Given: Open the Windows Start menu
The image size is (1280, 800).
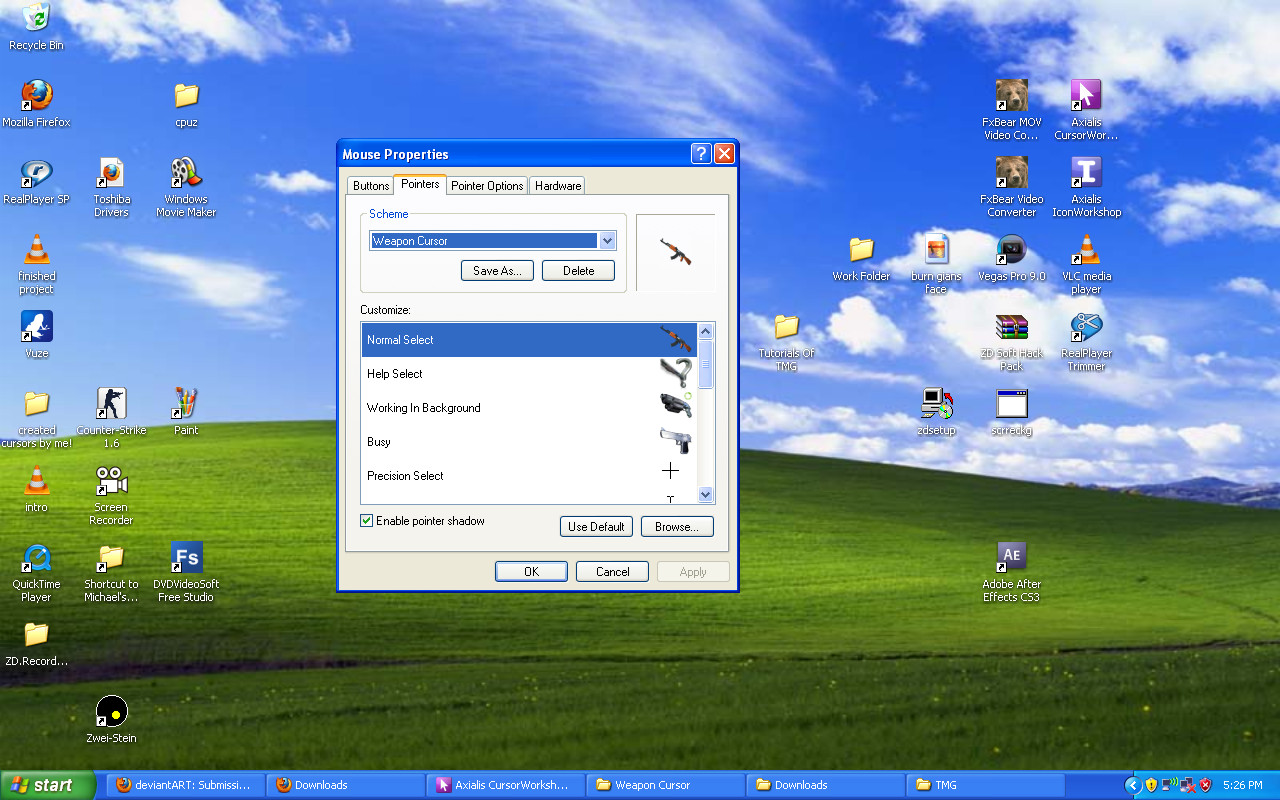Looking at the screenshot, I should [48, 785].
